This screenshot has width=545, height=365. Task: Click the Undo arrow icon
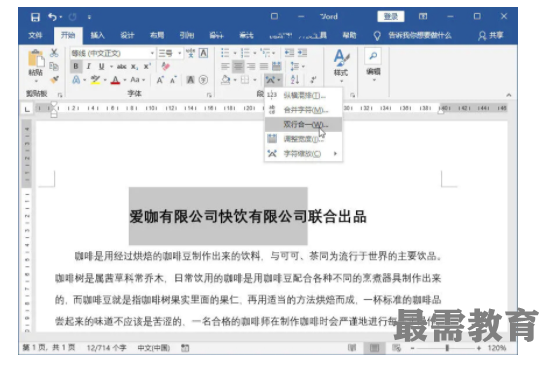tap(52, 16)
